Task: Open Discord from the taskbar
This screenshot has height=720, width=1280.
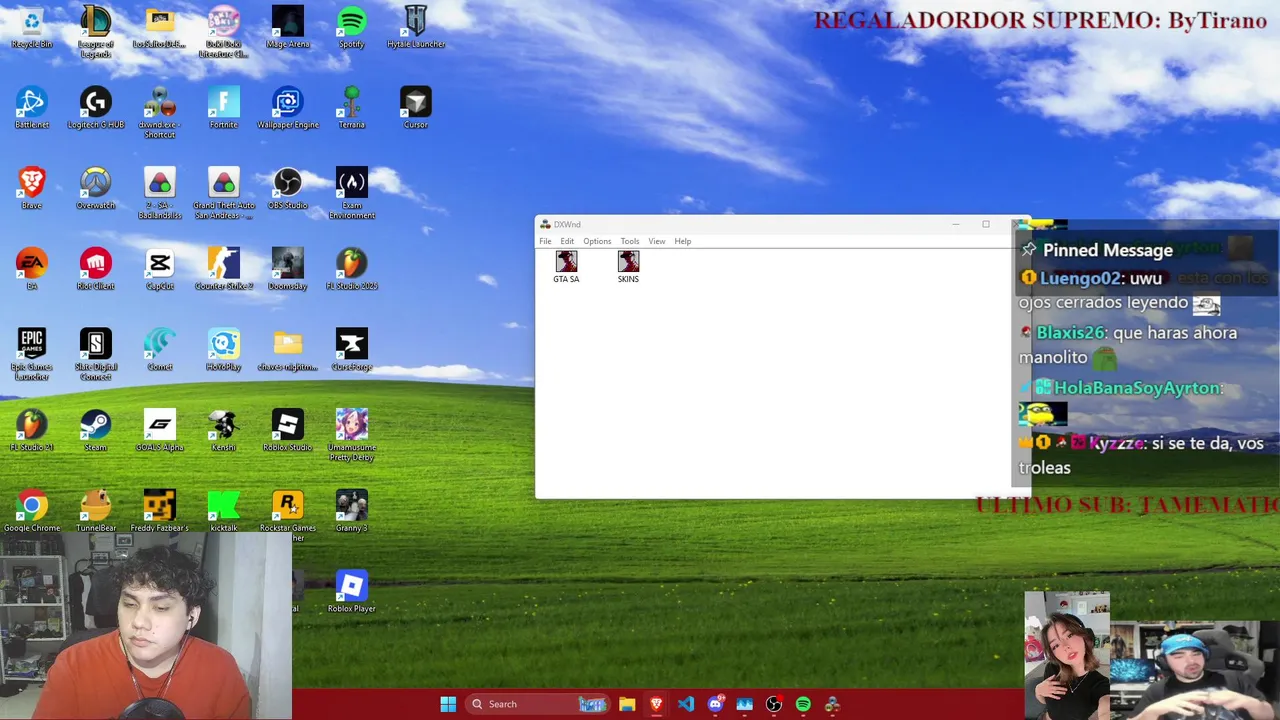Action: [x=715, y=704]
